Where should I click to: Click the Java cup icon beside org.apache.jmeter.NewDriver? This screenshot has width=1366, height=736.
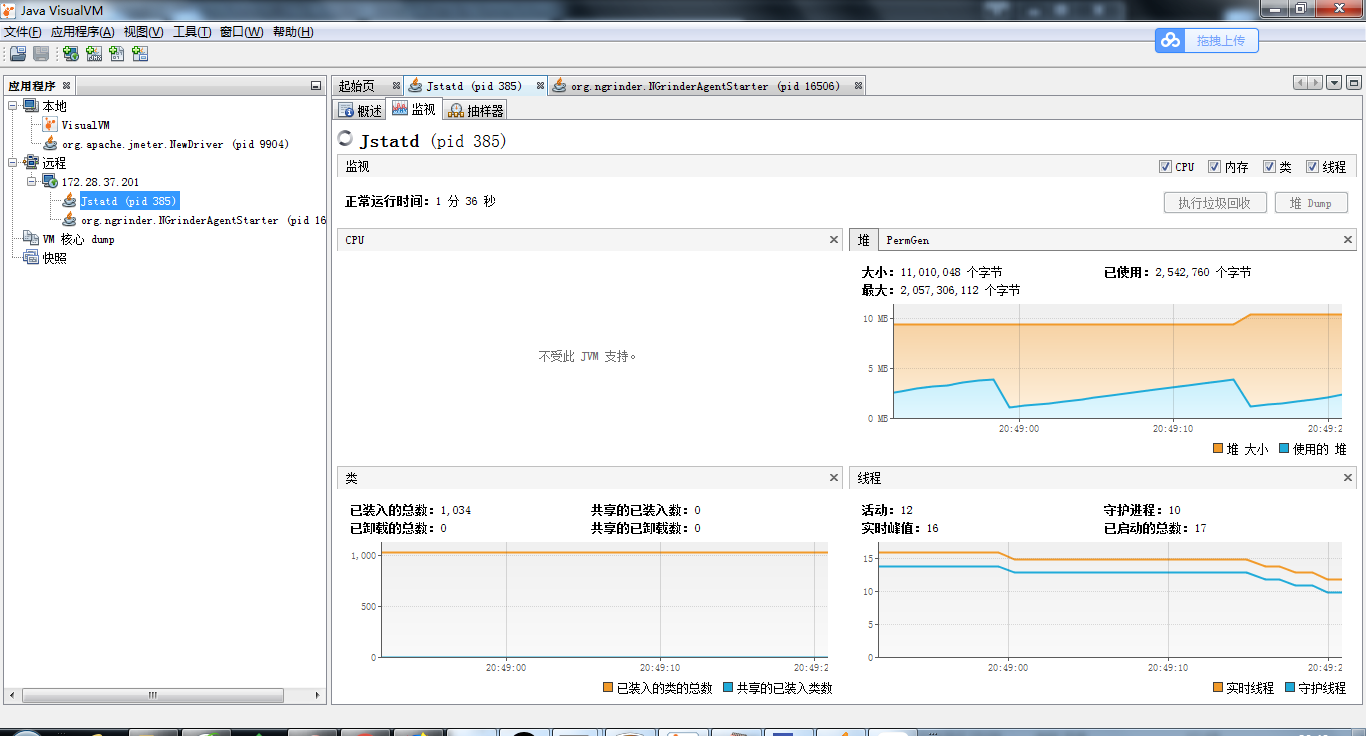pos(50,144)
